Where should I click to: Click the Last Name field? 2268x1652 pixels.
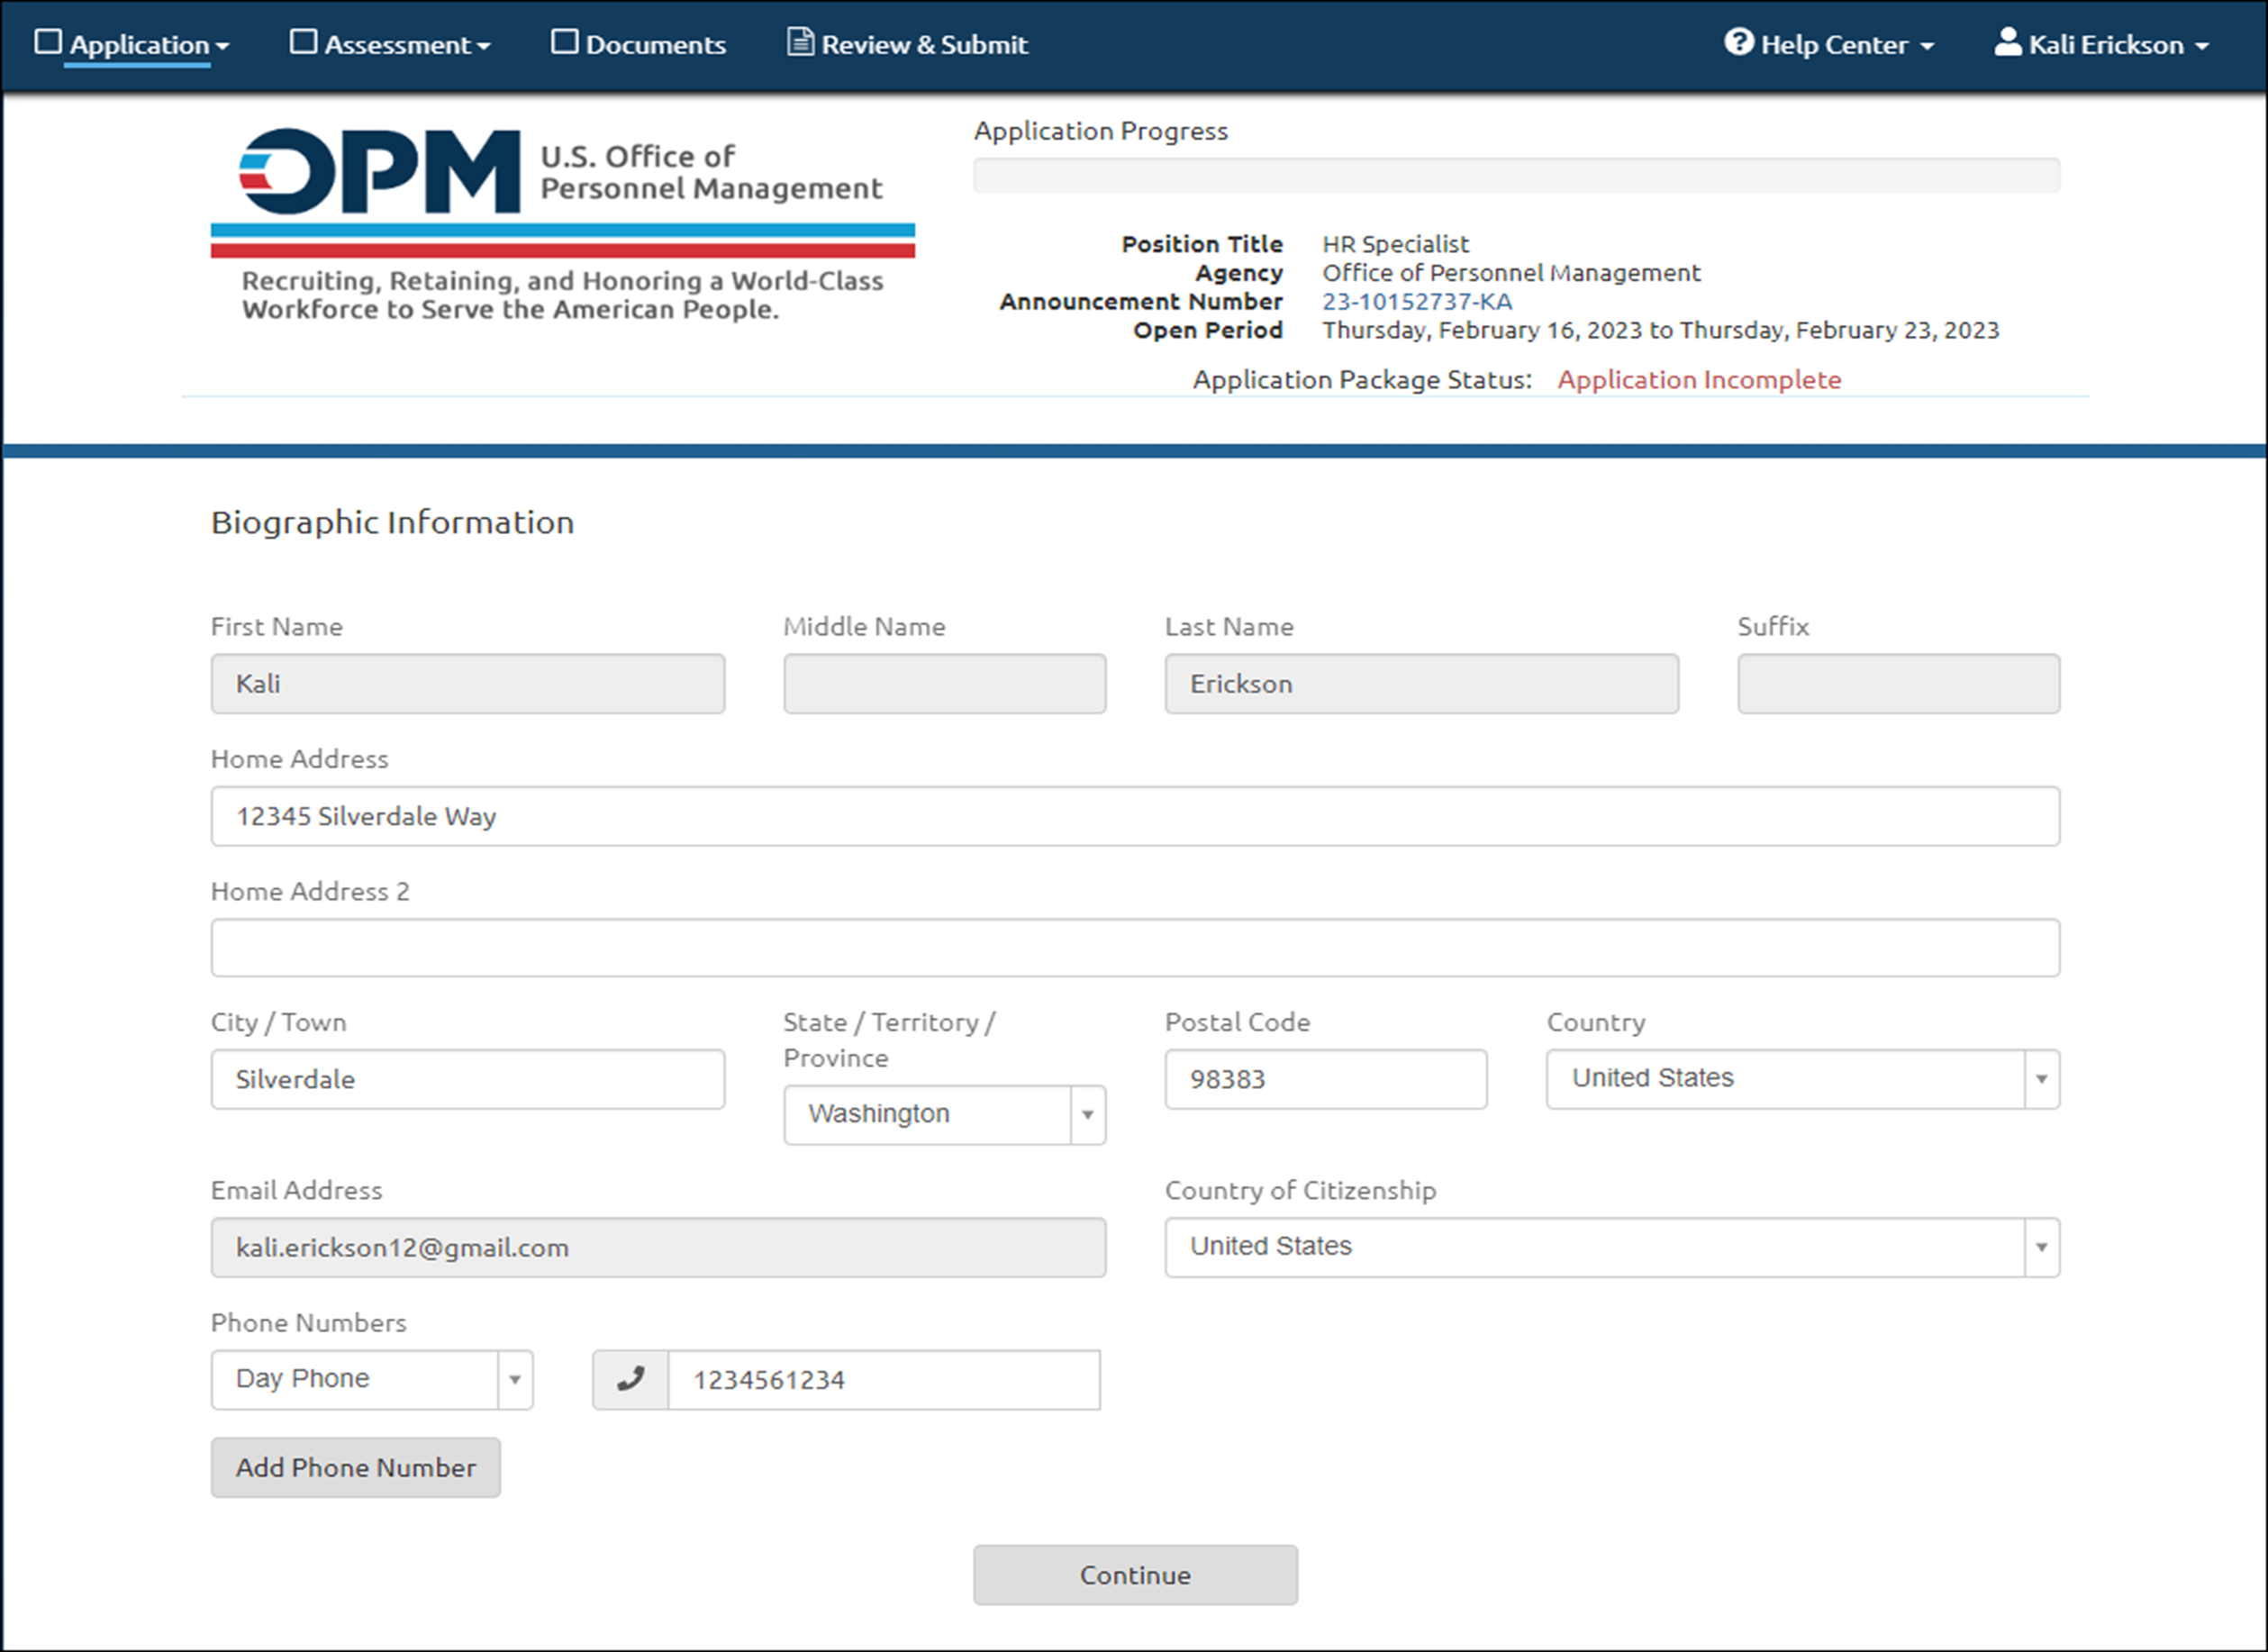(x=1421, y=684)
